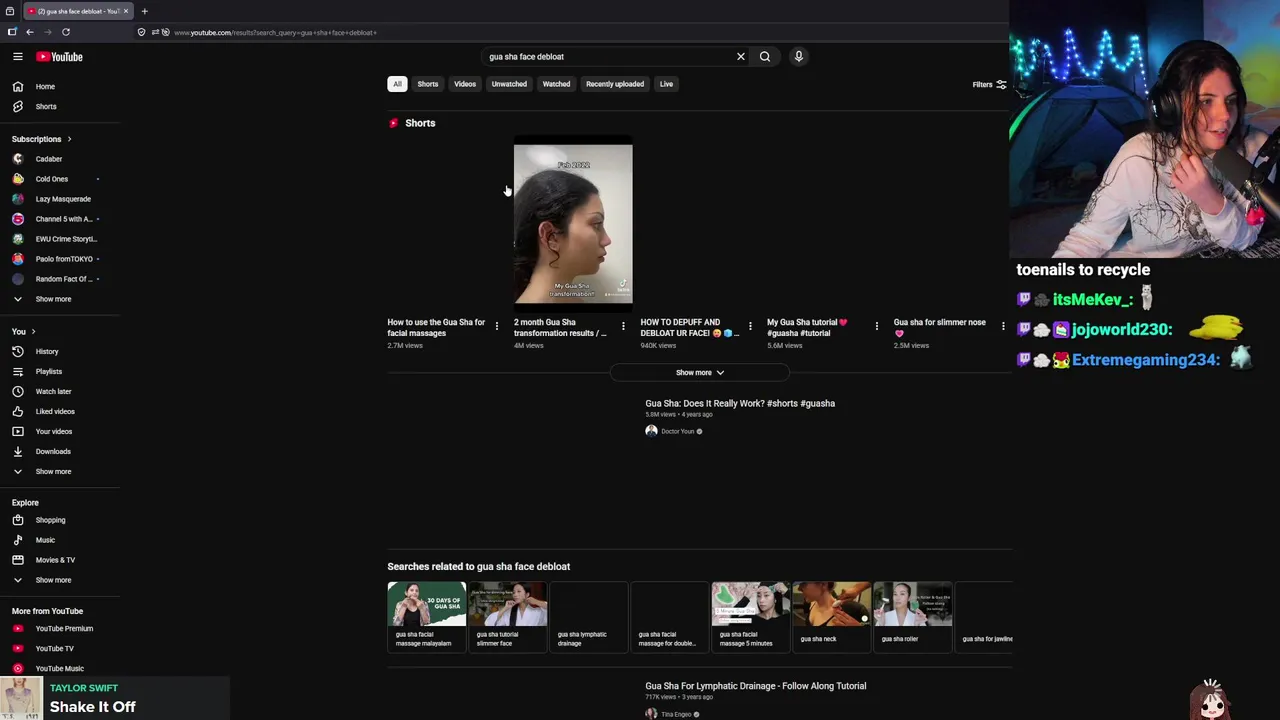Close the gua sha face debloat browser tab

tap(126, 11)
